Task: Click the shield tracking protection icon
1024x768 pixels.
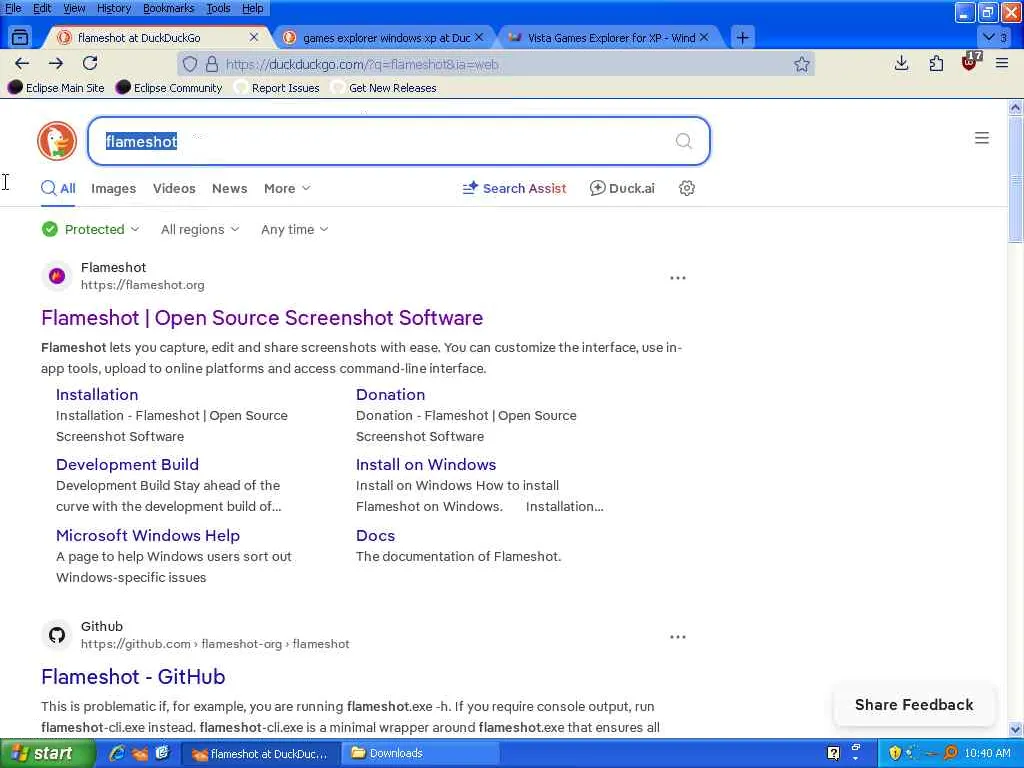Action: (190, 64)
